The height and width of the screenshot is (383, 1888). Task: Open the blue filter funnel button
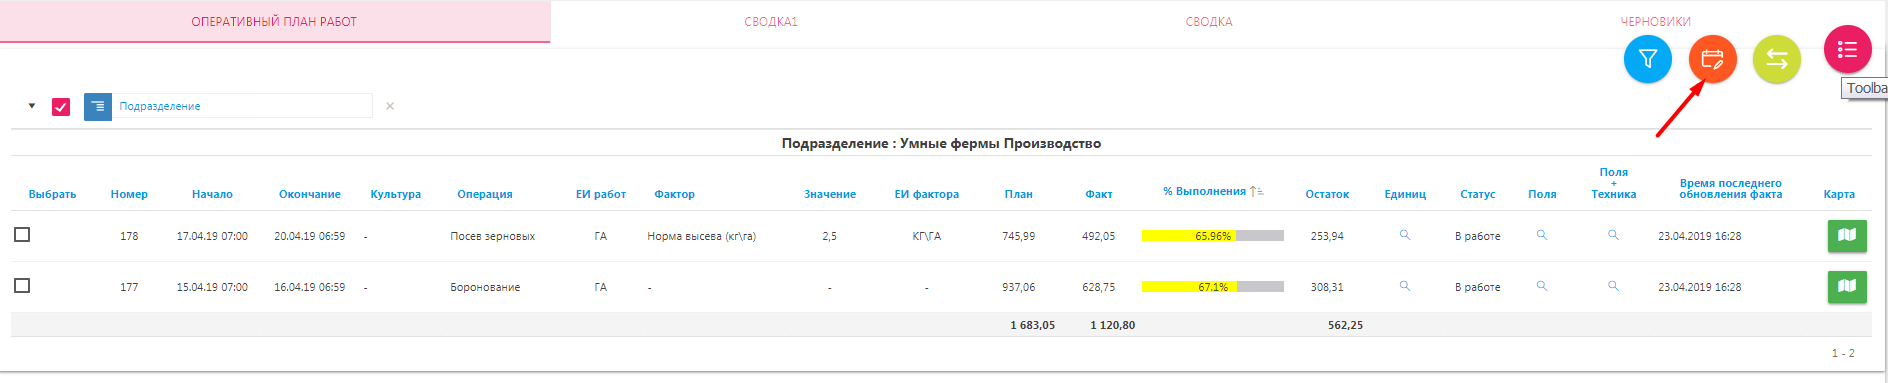pos(1648,59)
